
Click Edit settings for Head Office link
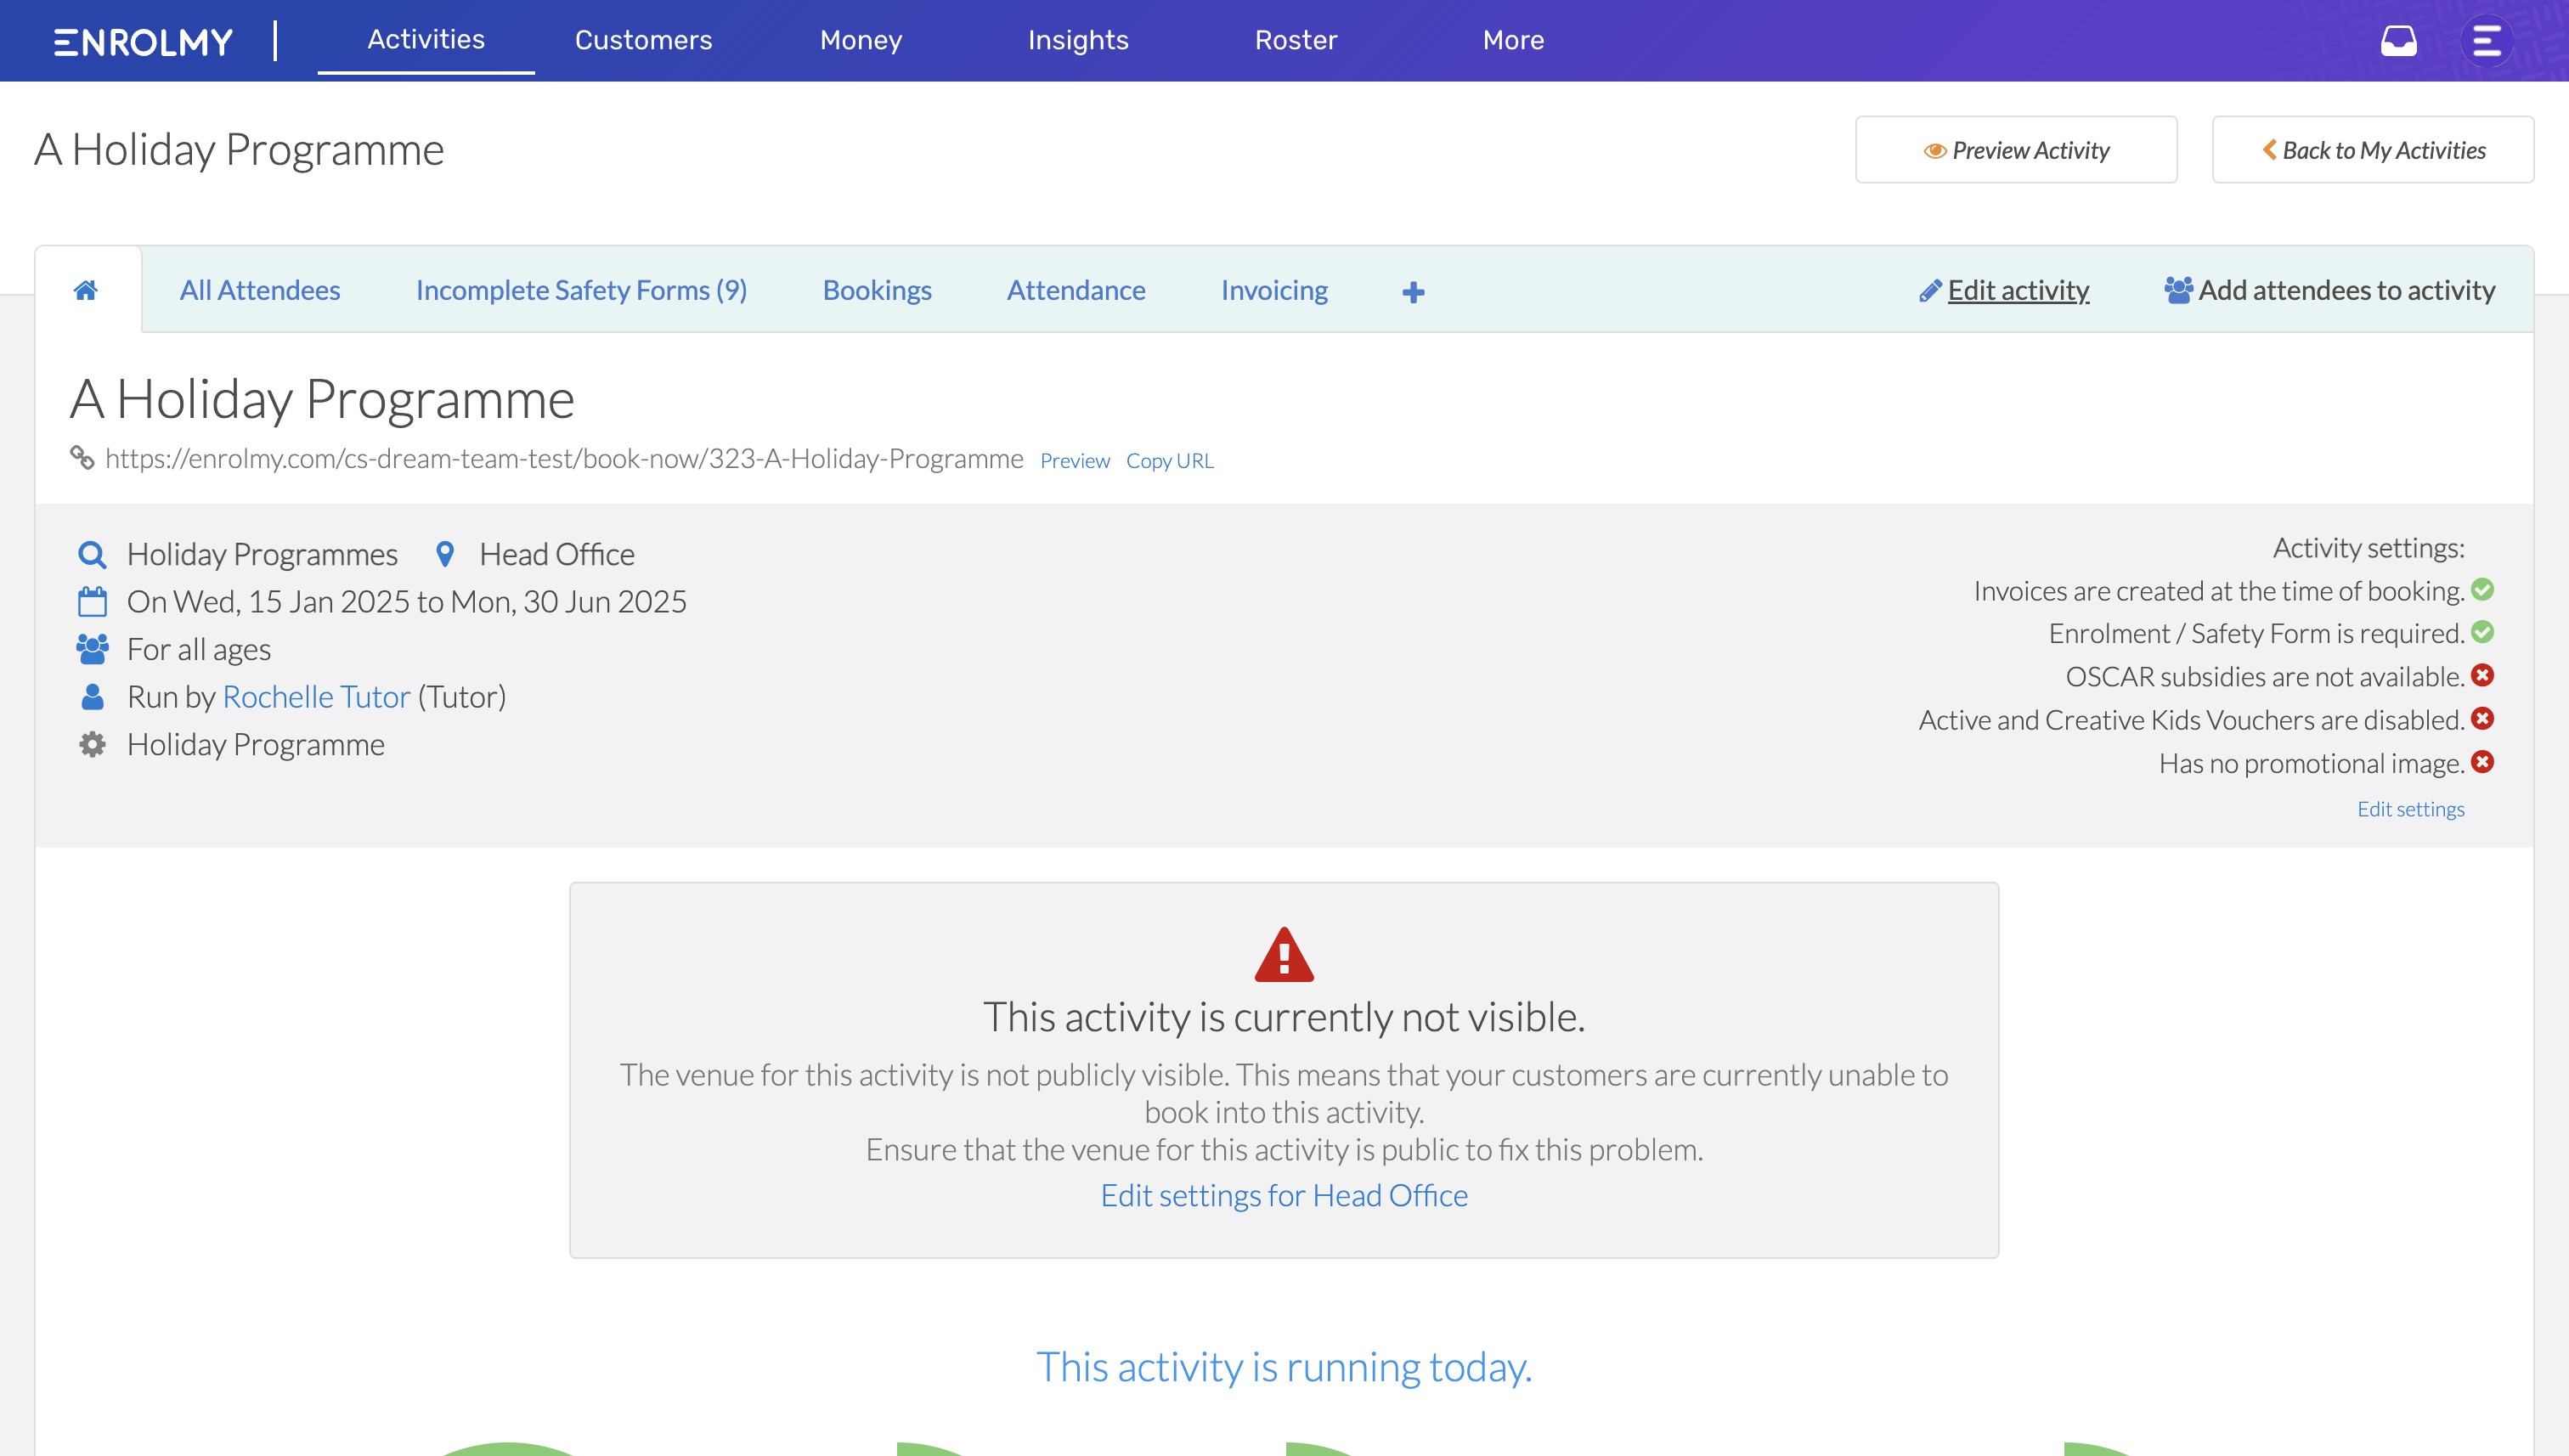1284,1196
